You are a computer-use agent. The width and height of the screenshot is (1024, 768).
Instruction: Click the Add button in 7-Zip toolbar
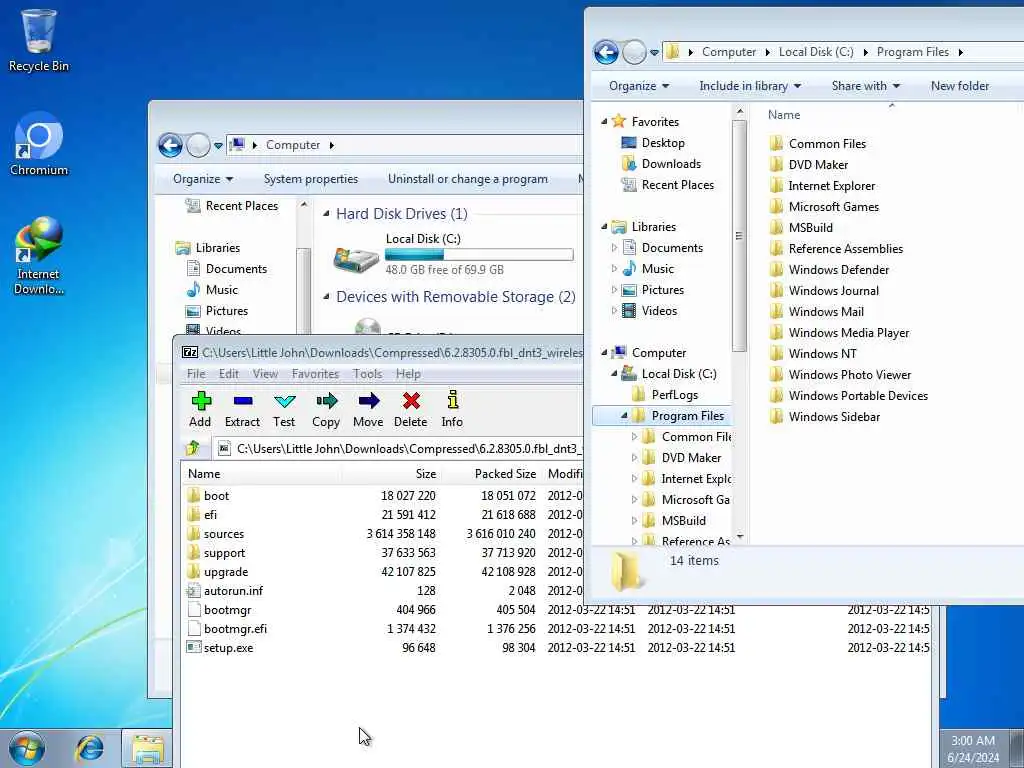pos(200,409)
